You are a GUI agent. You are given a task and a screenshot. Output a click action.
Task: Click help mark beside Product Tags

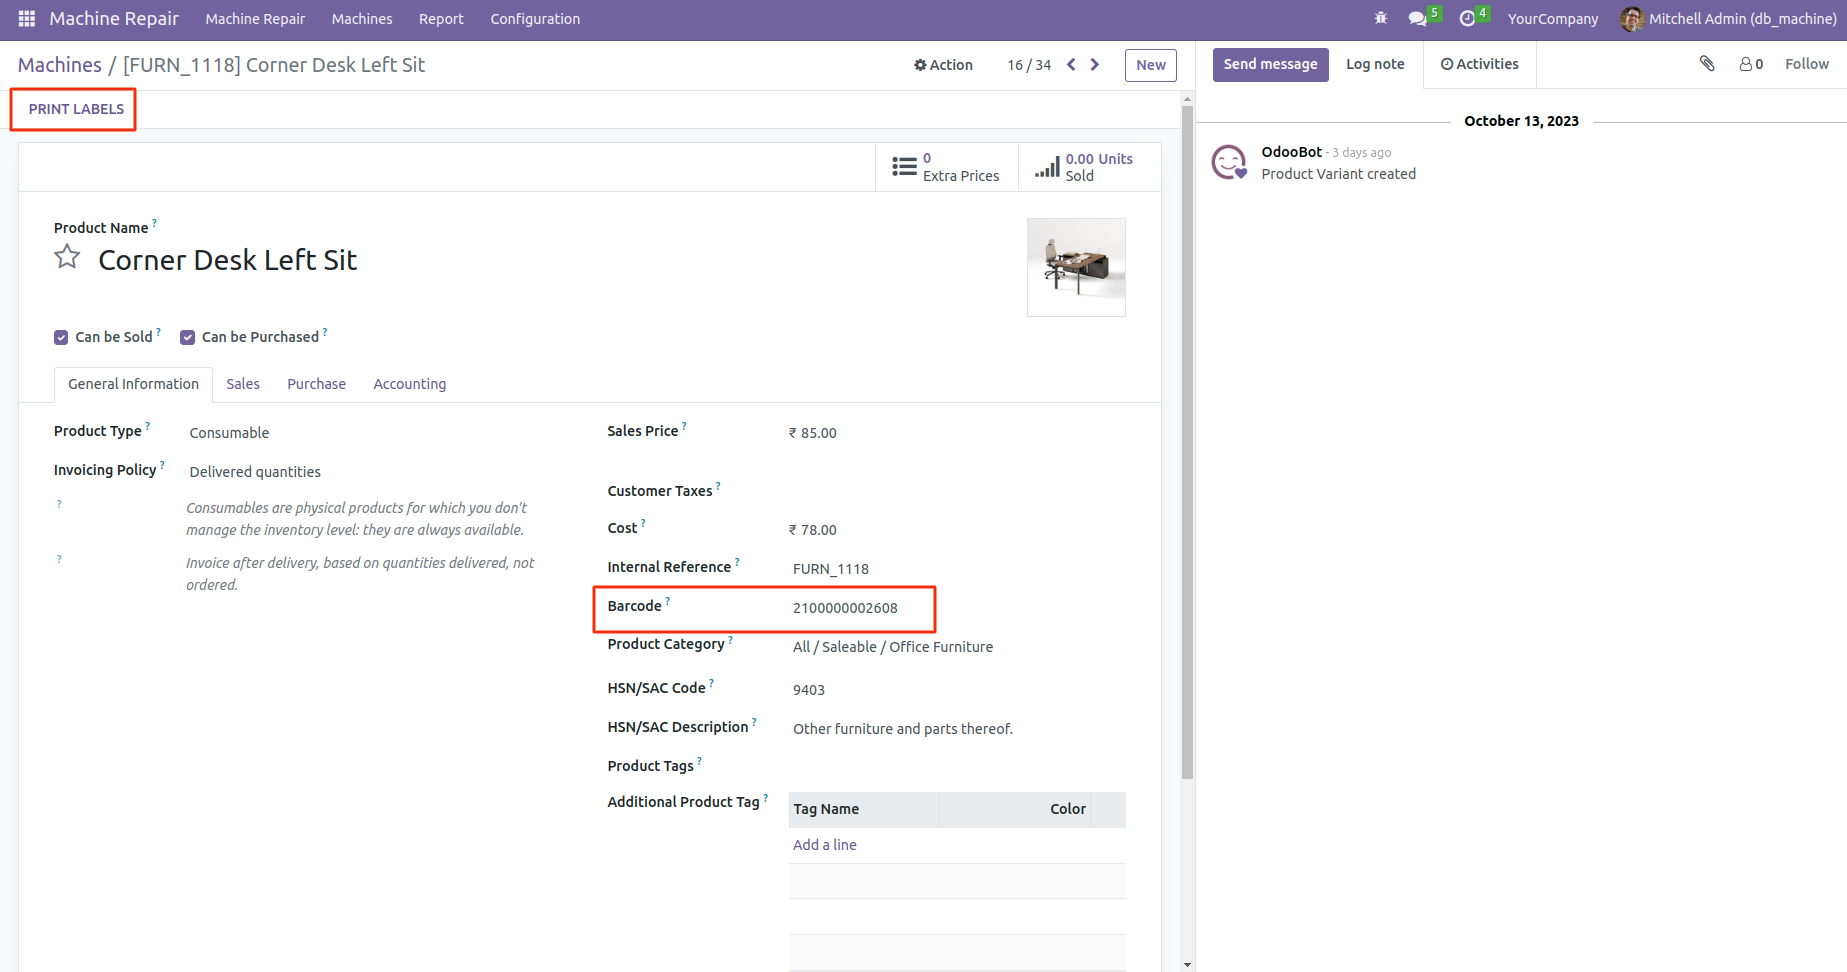click(699, 761)
